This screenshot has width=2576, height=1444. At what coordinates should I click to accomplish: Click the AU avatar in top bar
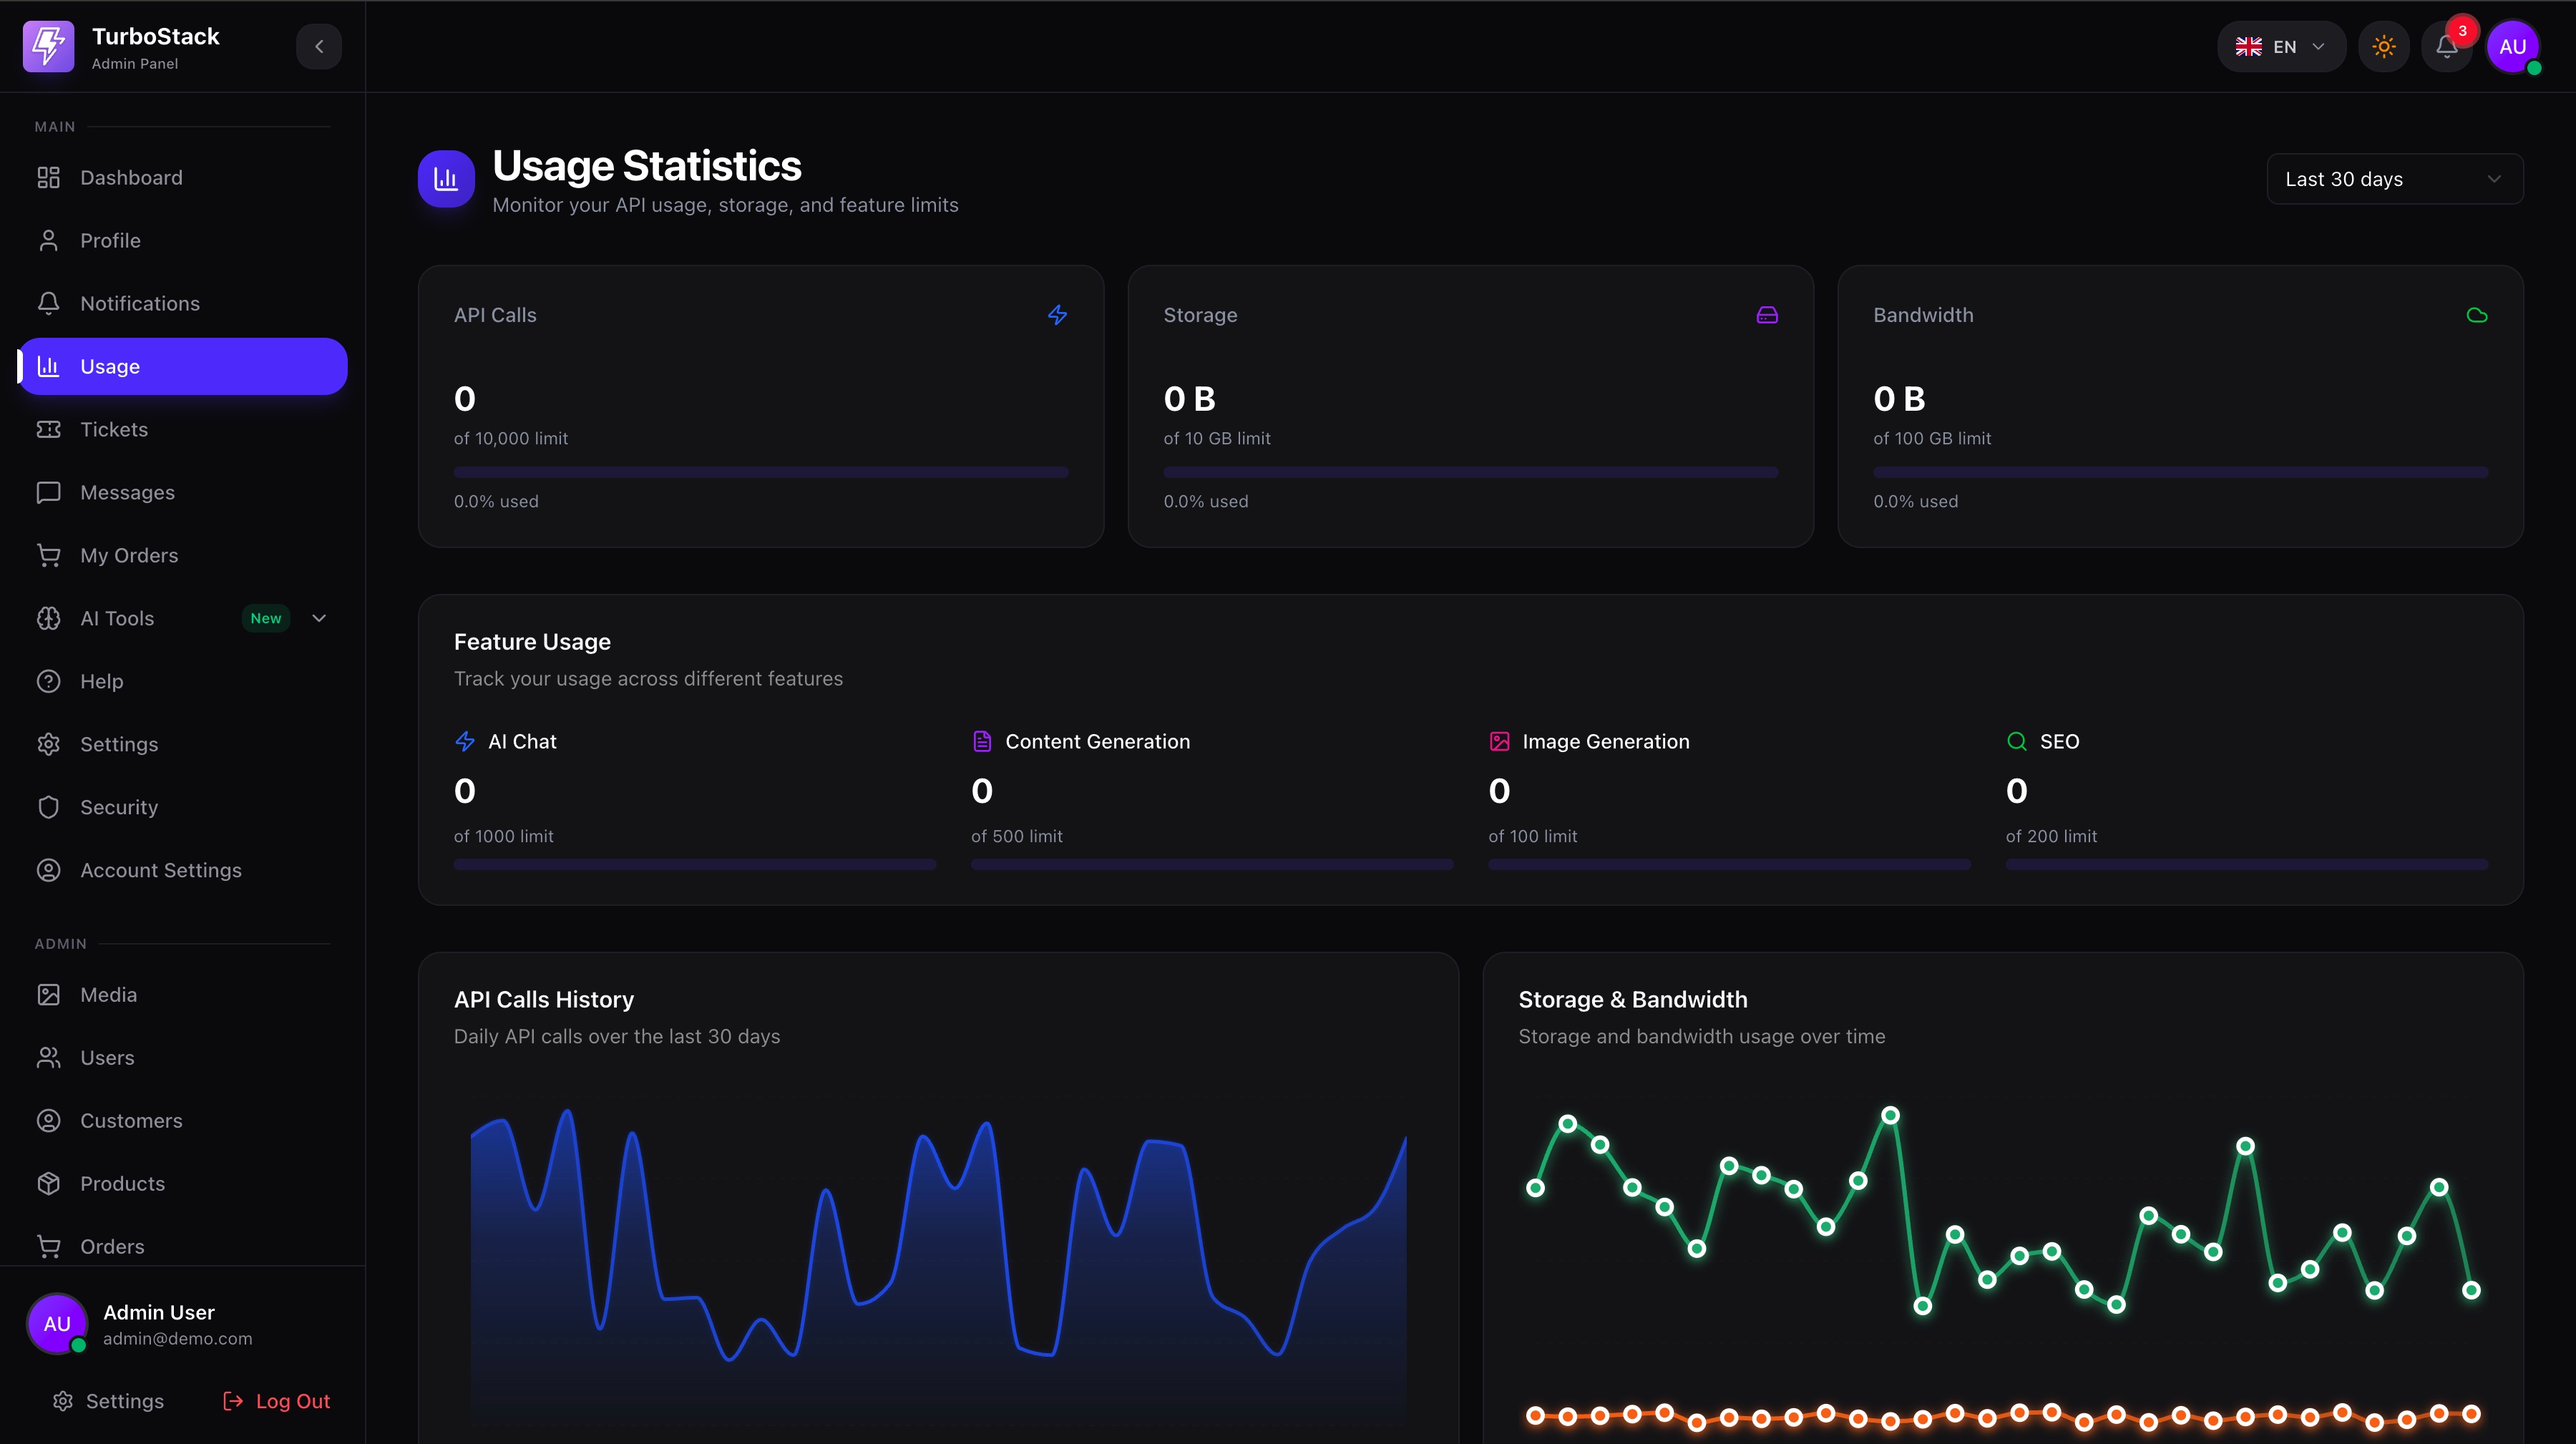click(2512, 47)
